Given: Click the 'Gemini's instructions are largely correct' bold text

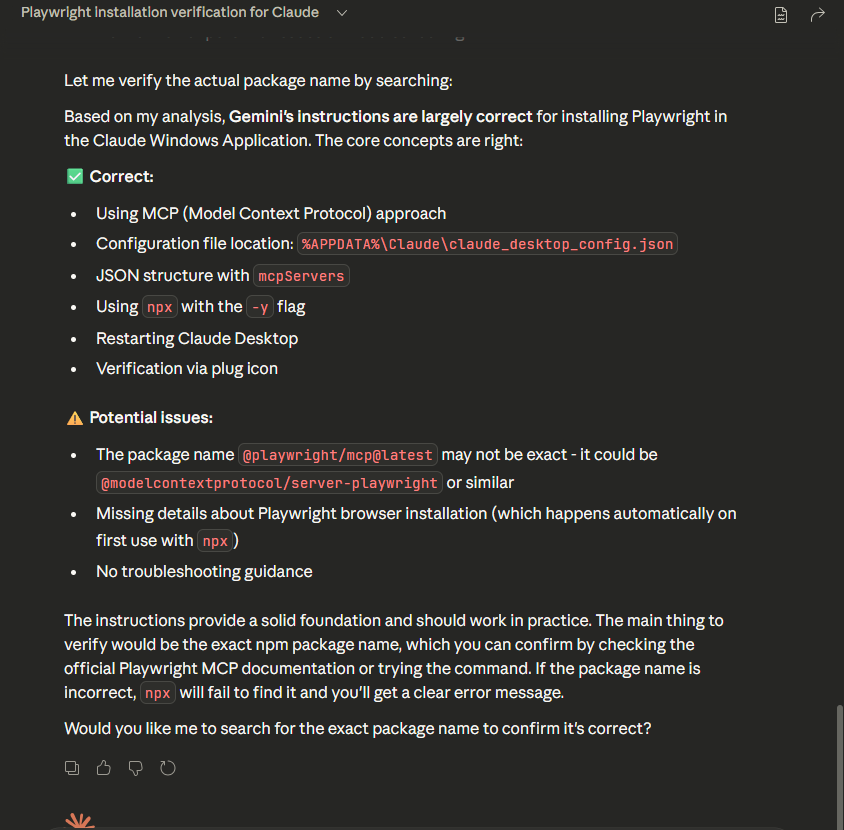Looking at the screenshot, I should [381, 117].
